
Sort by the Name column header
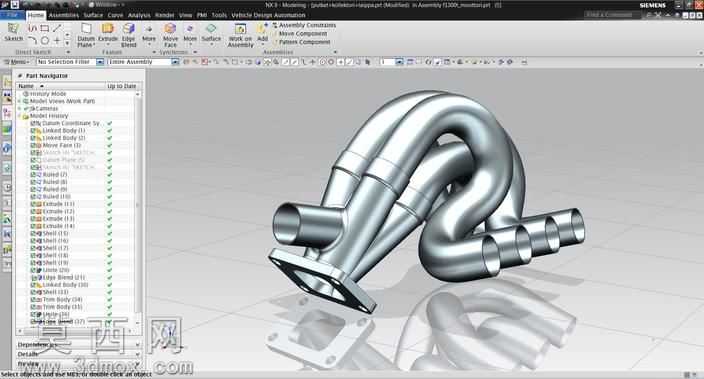tap(61, 86)
